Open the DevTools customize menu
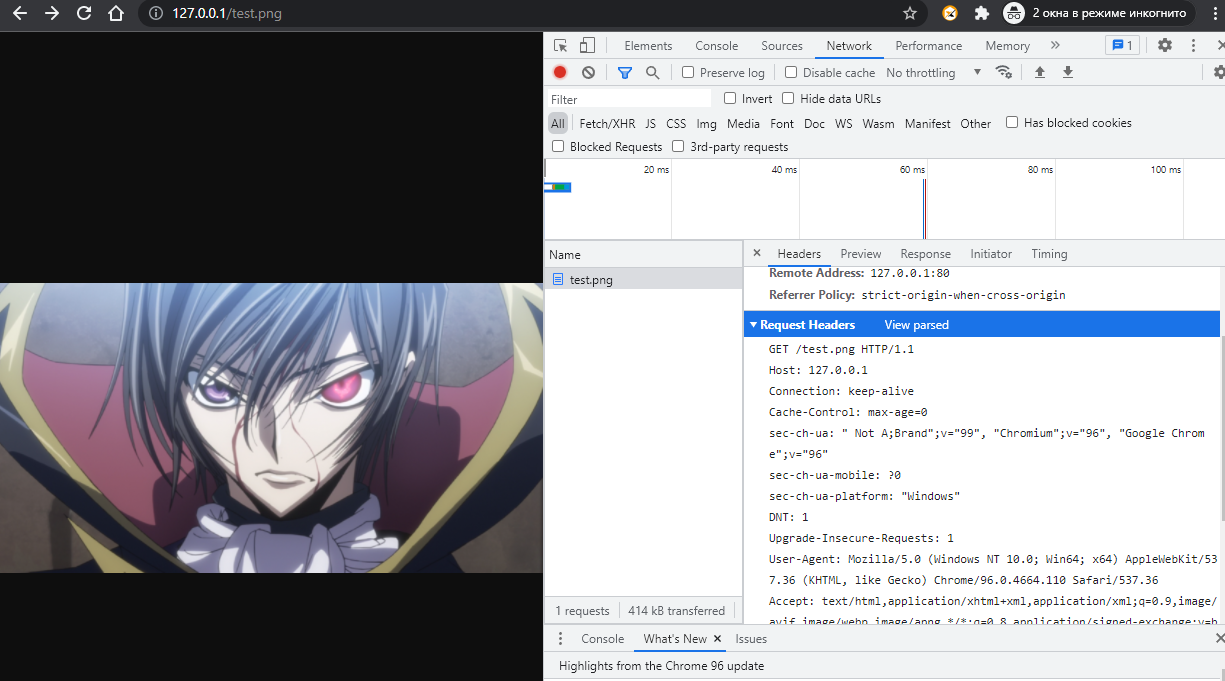This screenshot has width=1225, height=681. 1193,46
